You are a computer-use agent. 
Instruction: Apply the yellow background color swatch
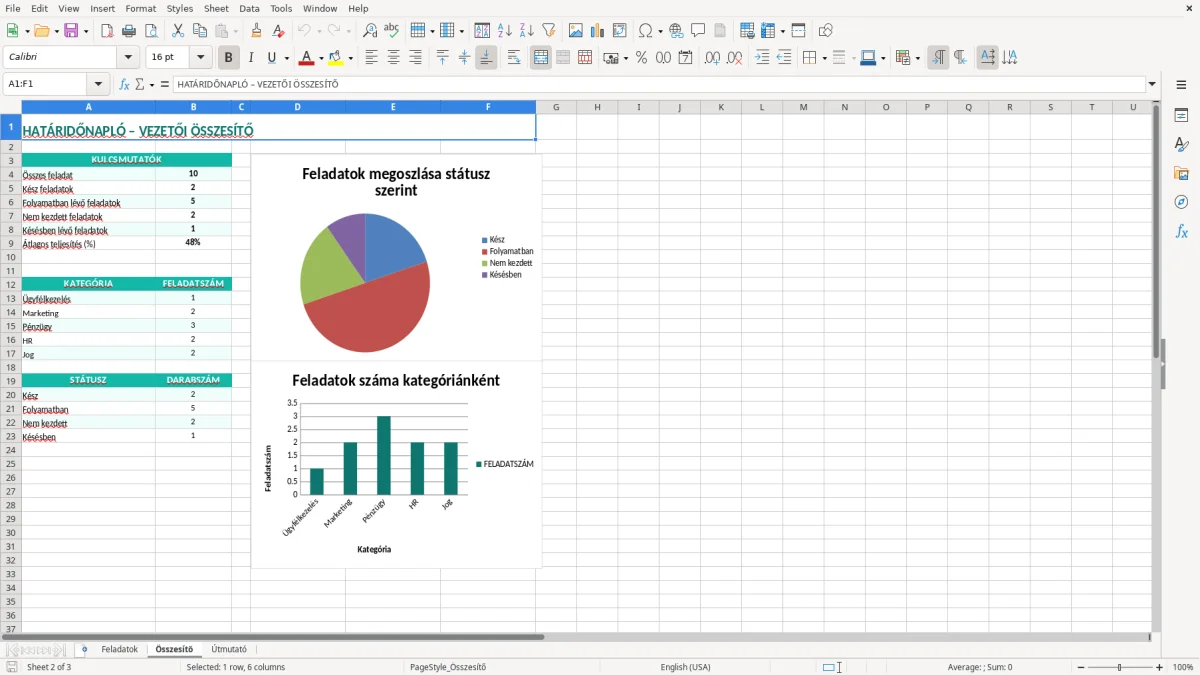coord(336,58)
